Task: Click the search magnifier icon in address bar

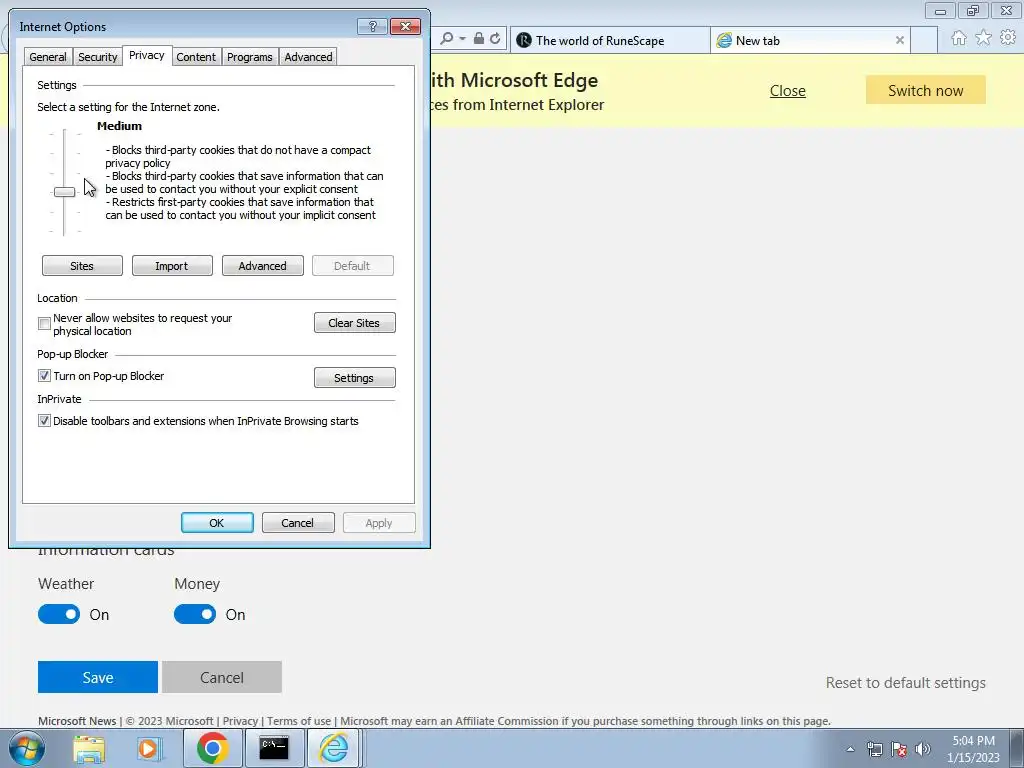Action: point(447,39)
